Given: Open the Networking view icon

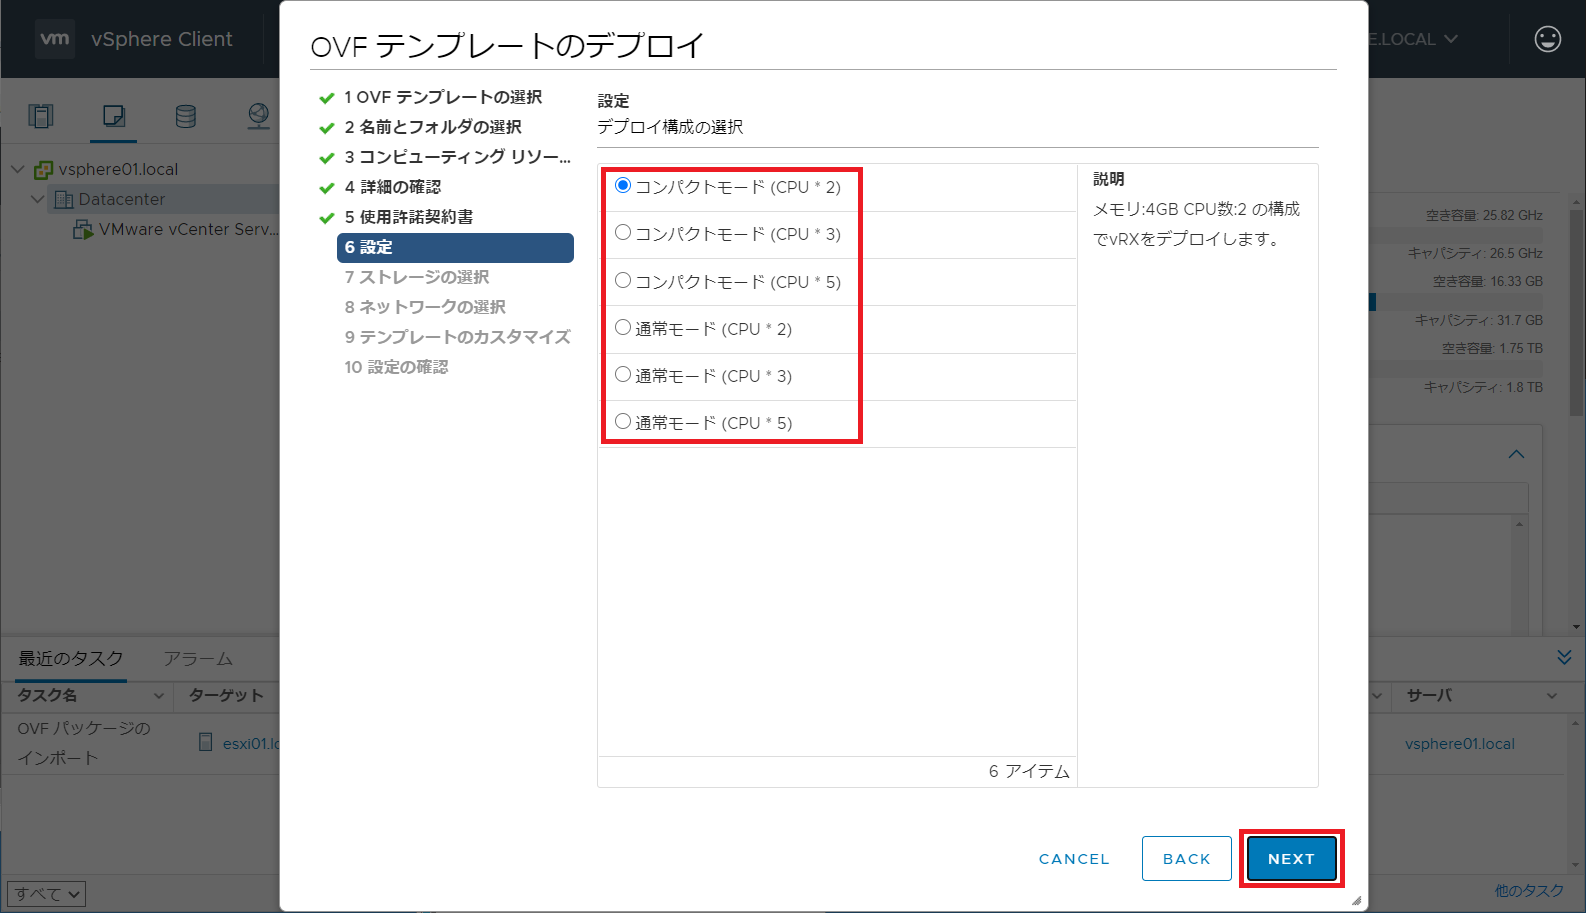Looking at the screenshot, I should (x=259, y=116).
